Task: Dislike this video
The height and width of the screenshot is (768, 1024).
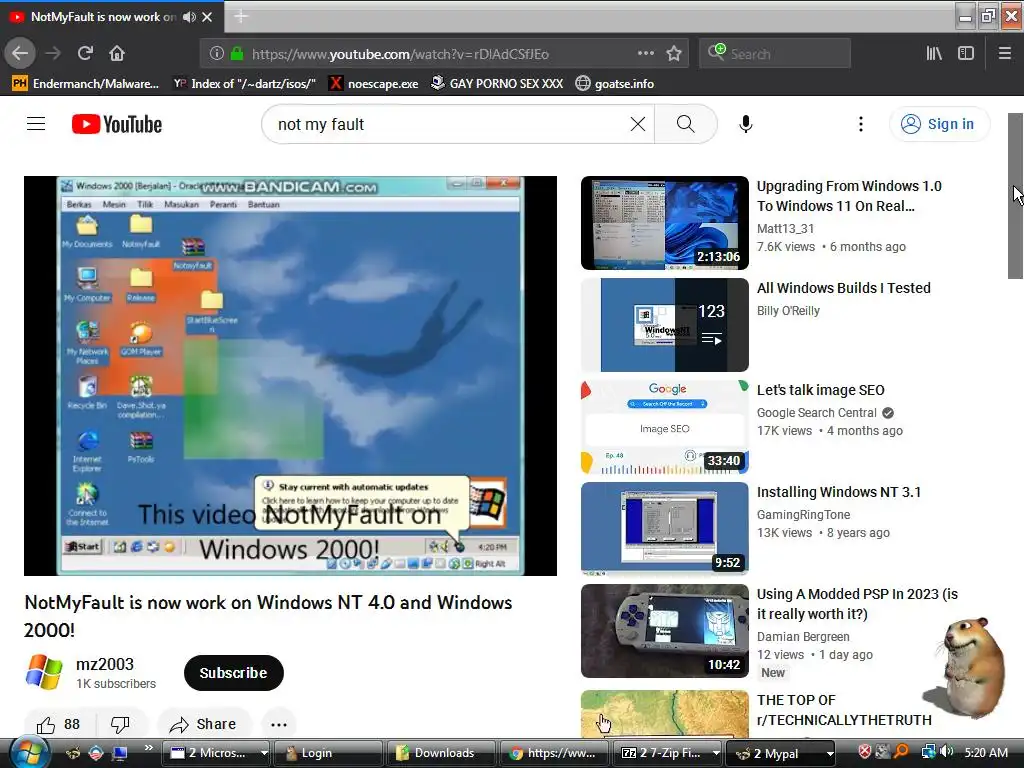Action: 121,724
